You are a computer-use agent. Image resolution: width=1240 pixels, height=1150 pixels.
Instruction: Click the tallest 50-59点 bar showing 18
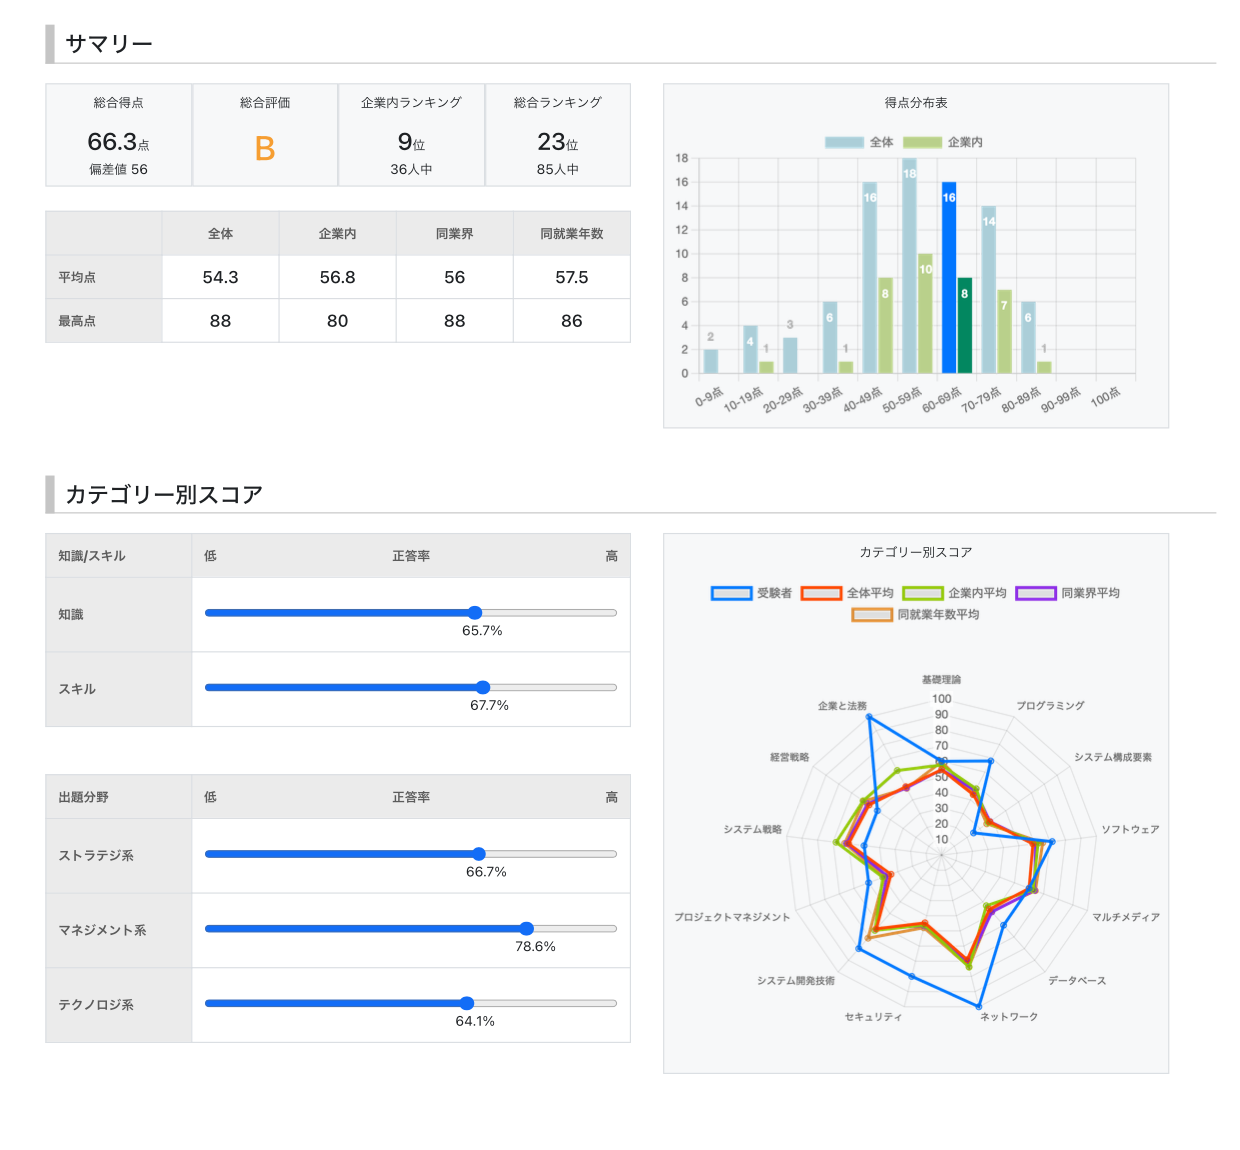click(909, 265)
